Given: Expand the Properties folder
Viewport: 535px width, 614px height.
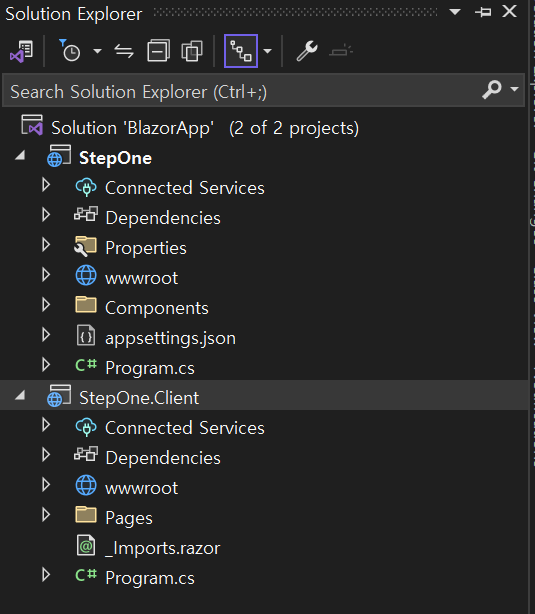Looking at the screenshot, I should (x=46, y=244).
